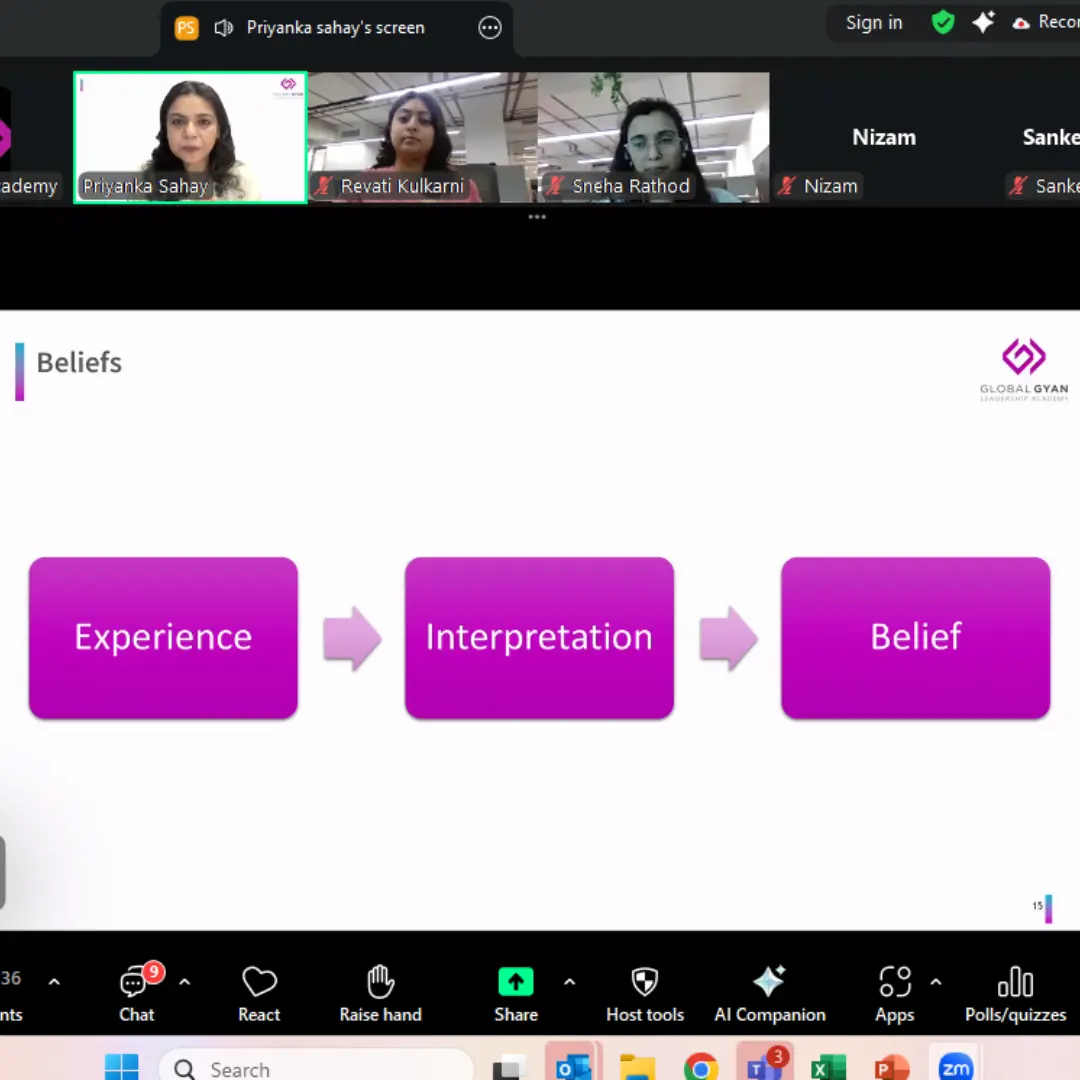
Task: Click the green encryption shield icon
Action: click(943, 23)
